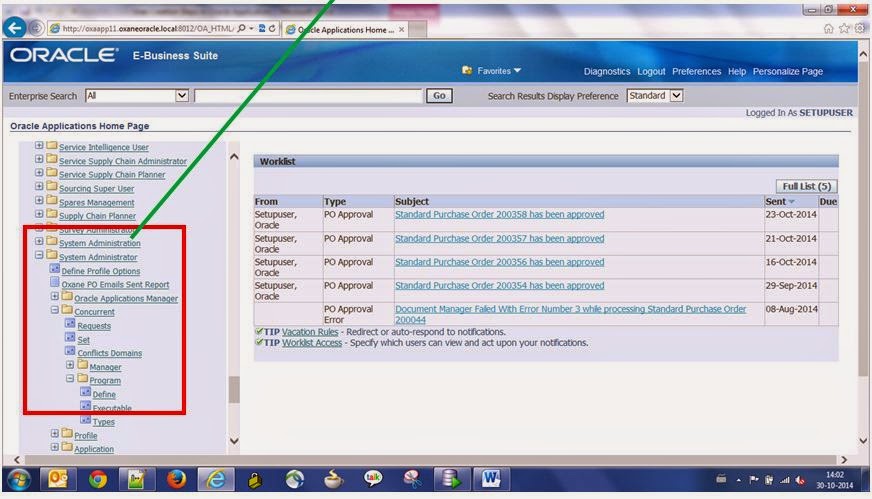
Task: Click horizontal scrollbar right arrow
Action: (x=844, y=460)
